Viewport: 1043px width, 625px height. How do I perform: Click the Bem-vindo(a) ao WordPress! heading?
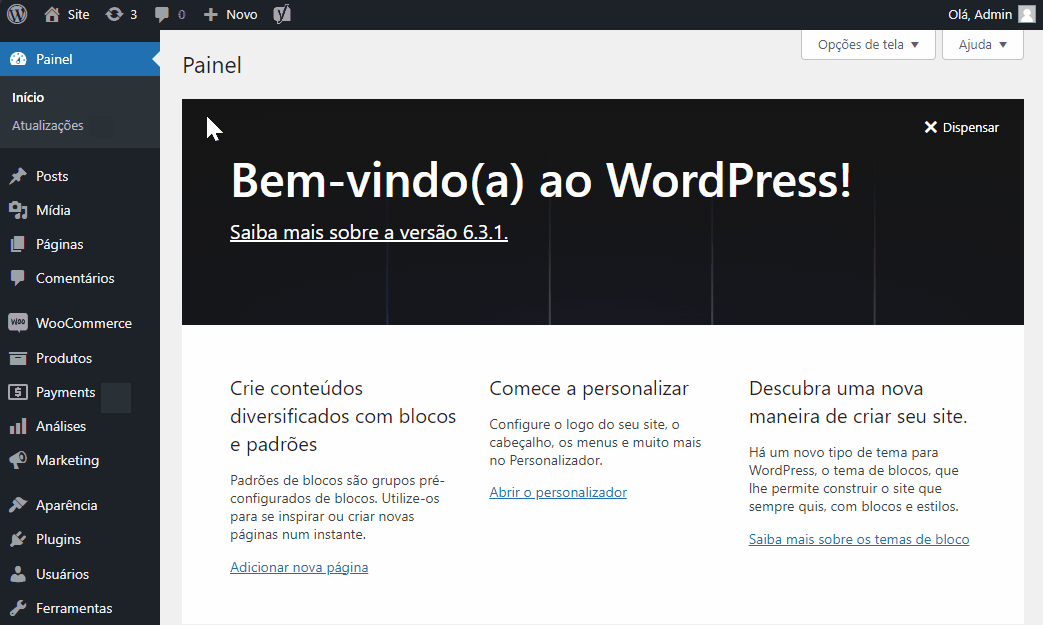tap(541, 180)
